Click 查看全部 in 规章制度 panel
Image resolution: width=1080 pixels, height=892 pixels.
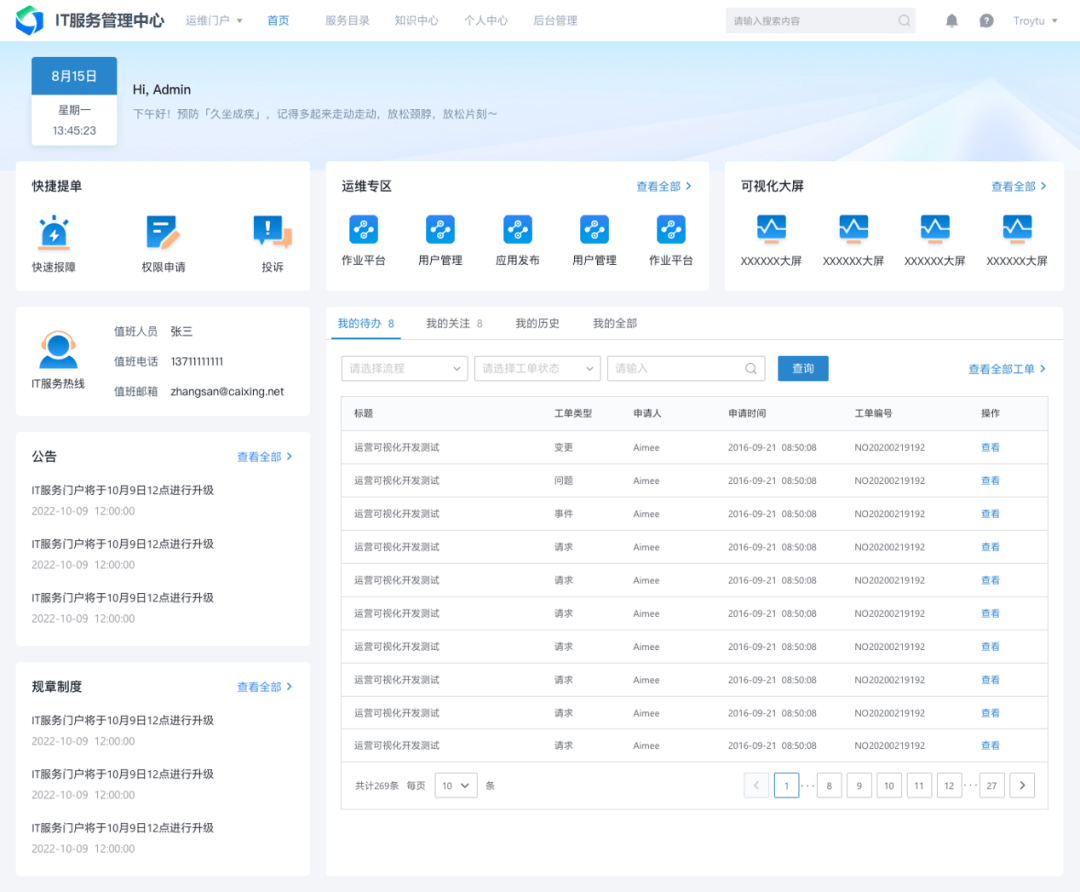pos(264,687)
